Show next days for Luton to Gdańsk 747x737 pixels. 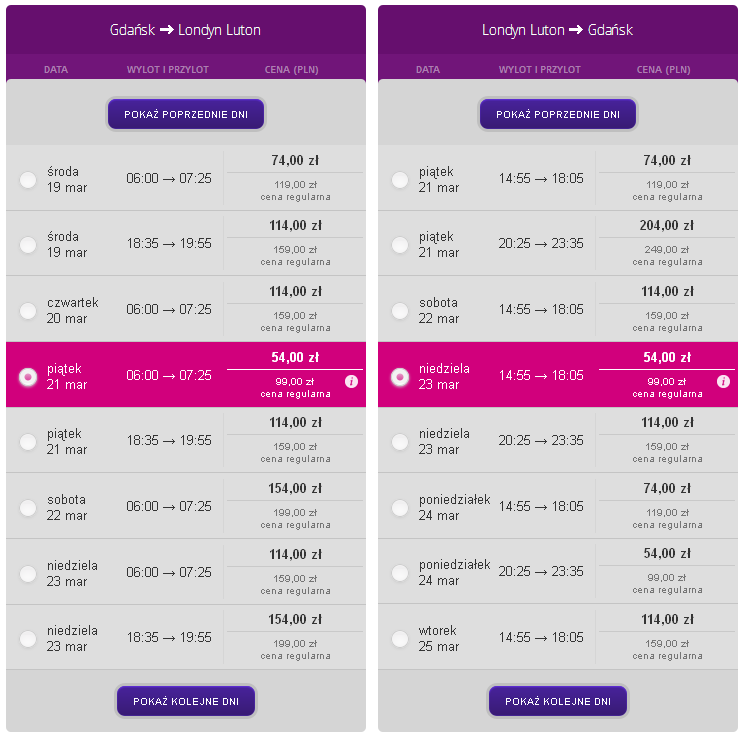pyautogui.click(x=558, y=701)
